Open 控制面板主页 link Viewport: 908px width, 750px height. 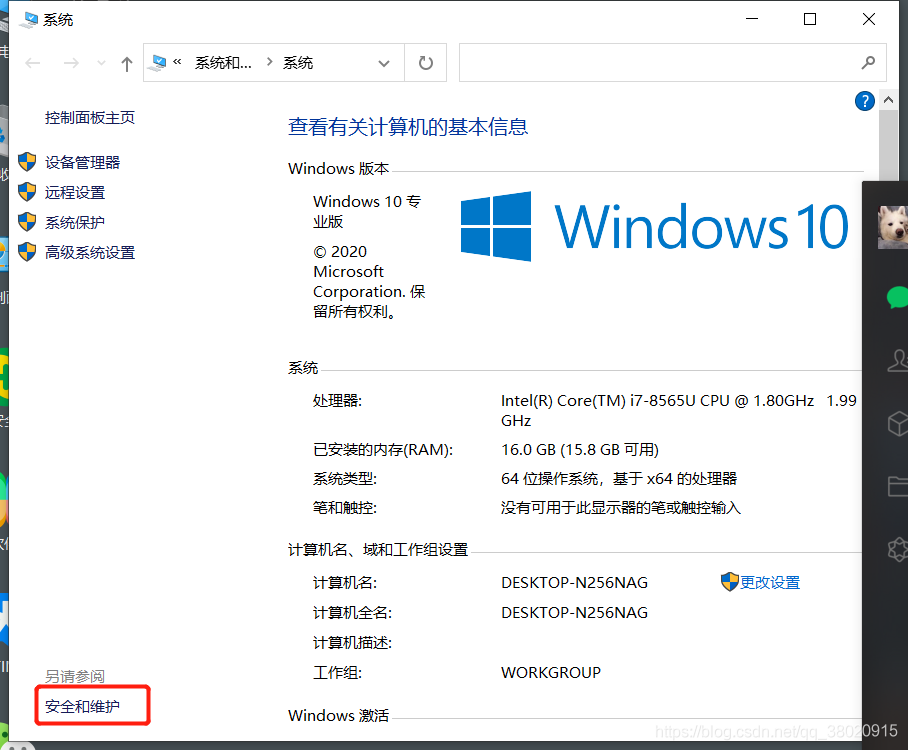[x=90, y=118]
